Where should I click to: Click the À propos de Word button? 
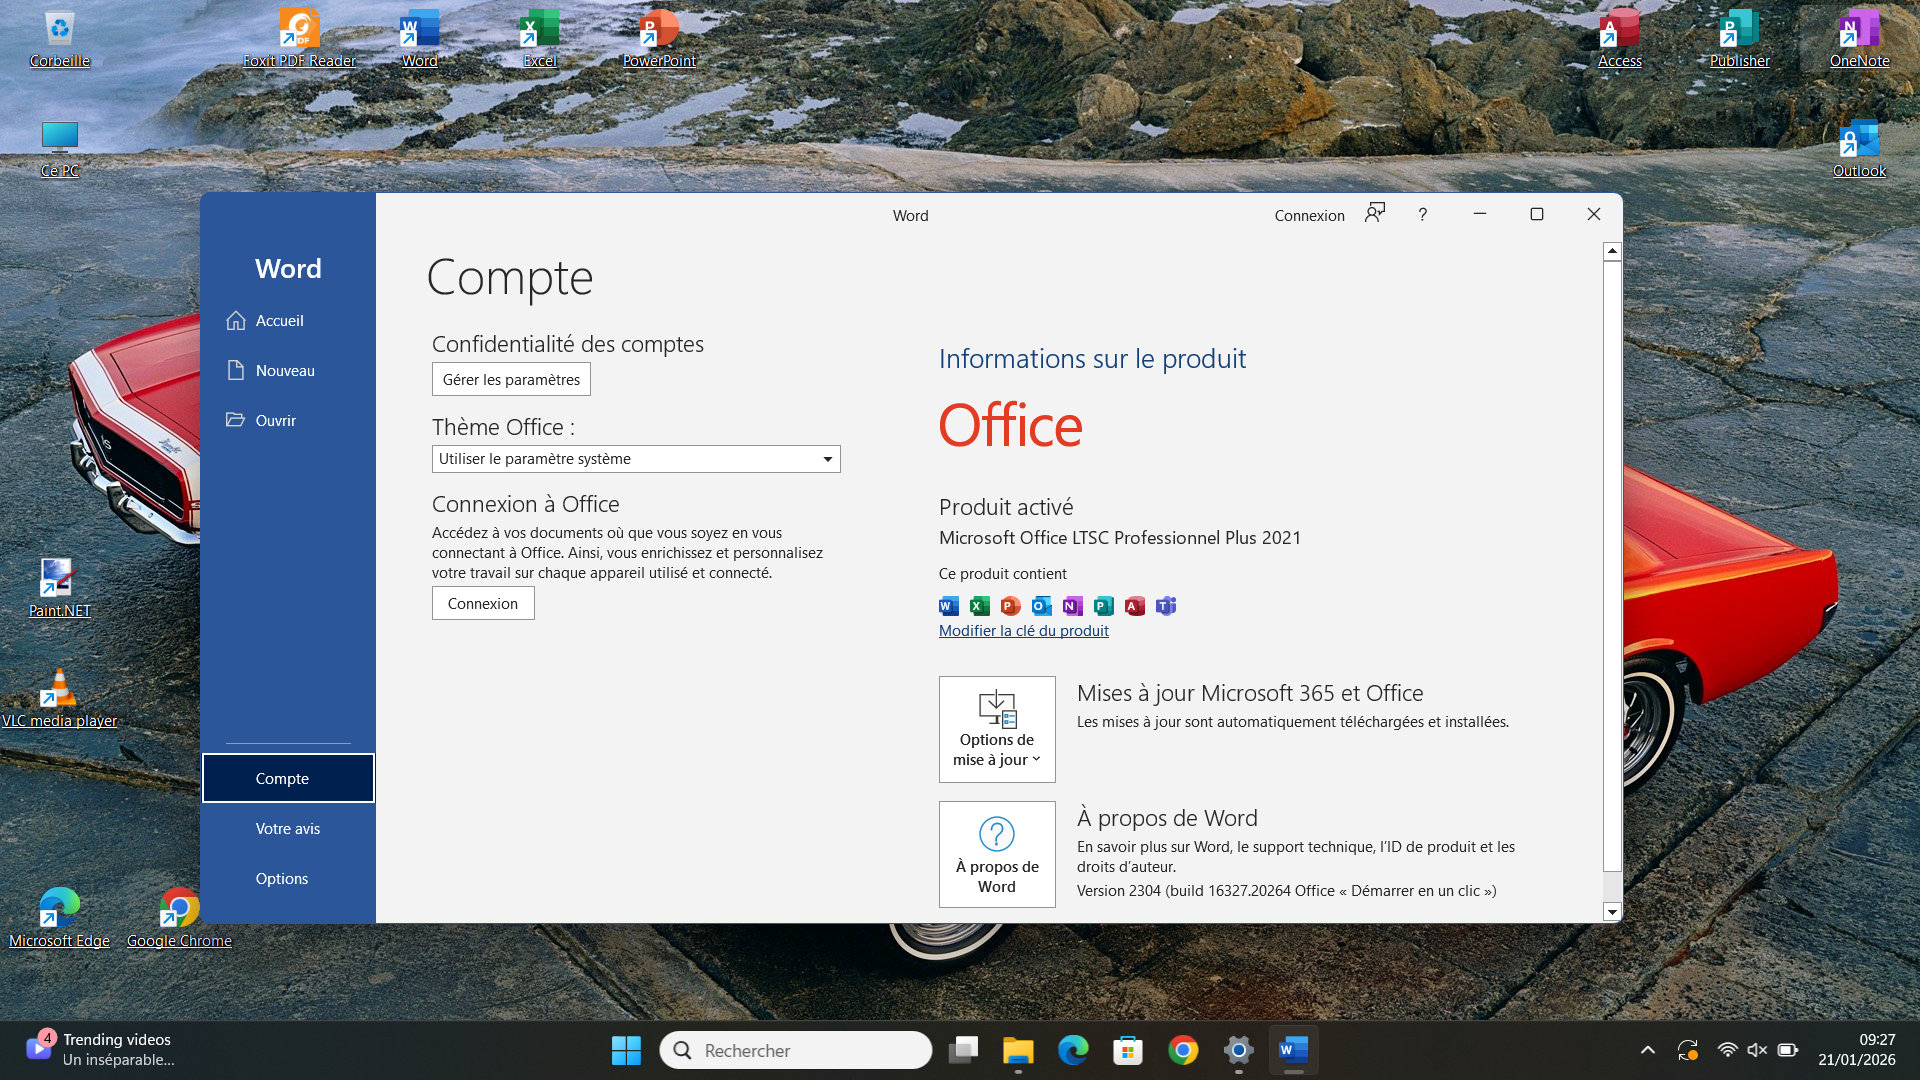(997, 854)
